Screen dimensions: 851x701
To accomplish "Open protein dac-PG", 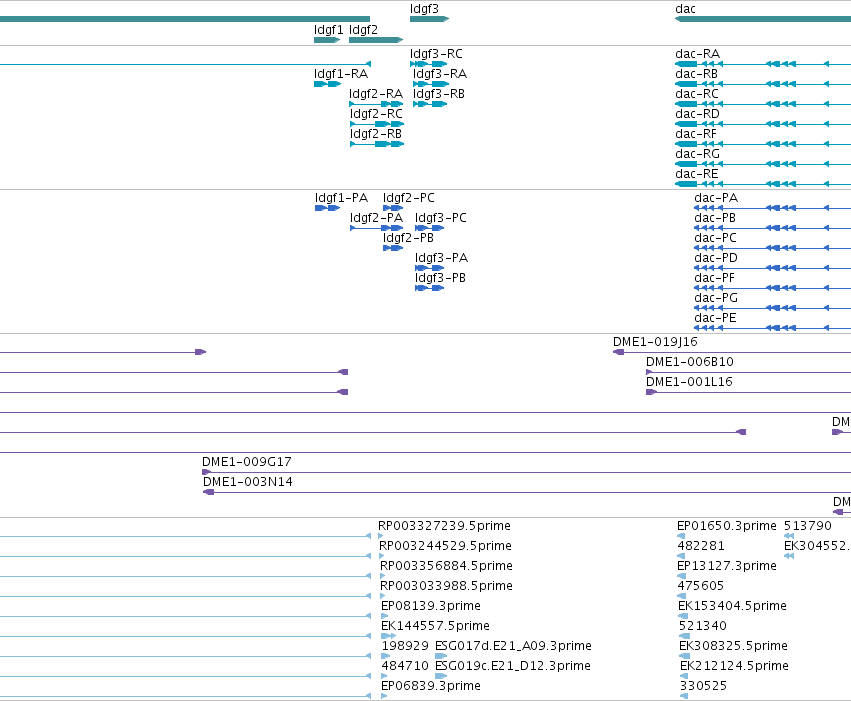I will coord(716,298).
